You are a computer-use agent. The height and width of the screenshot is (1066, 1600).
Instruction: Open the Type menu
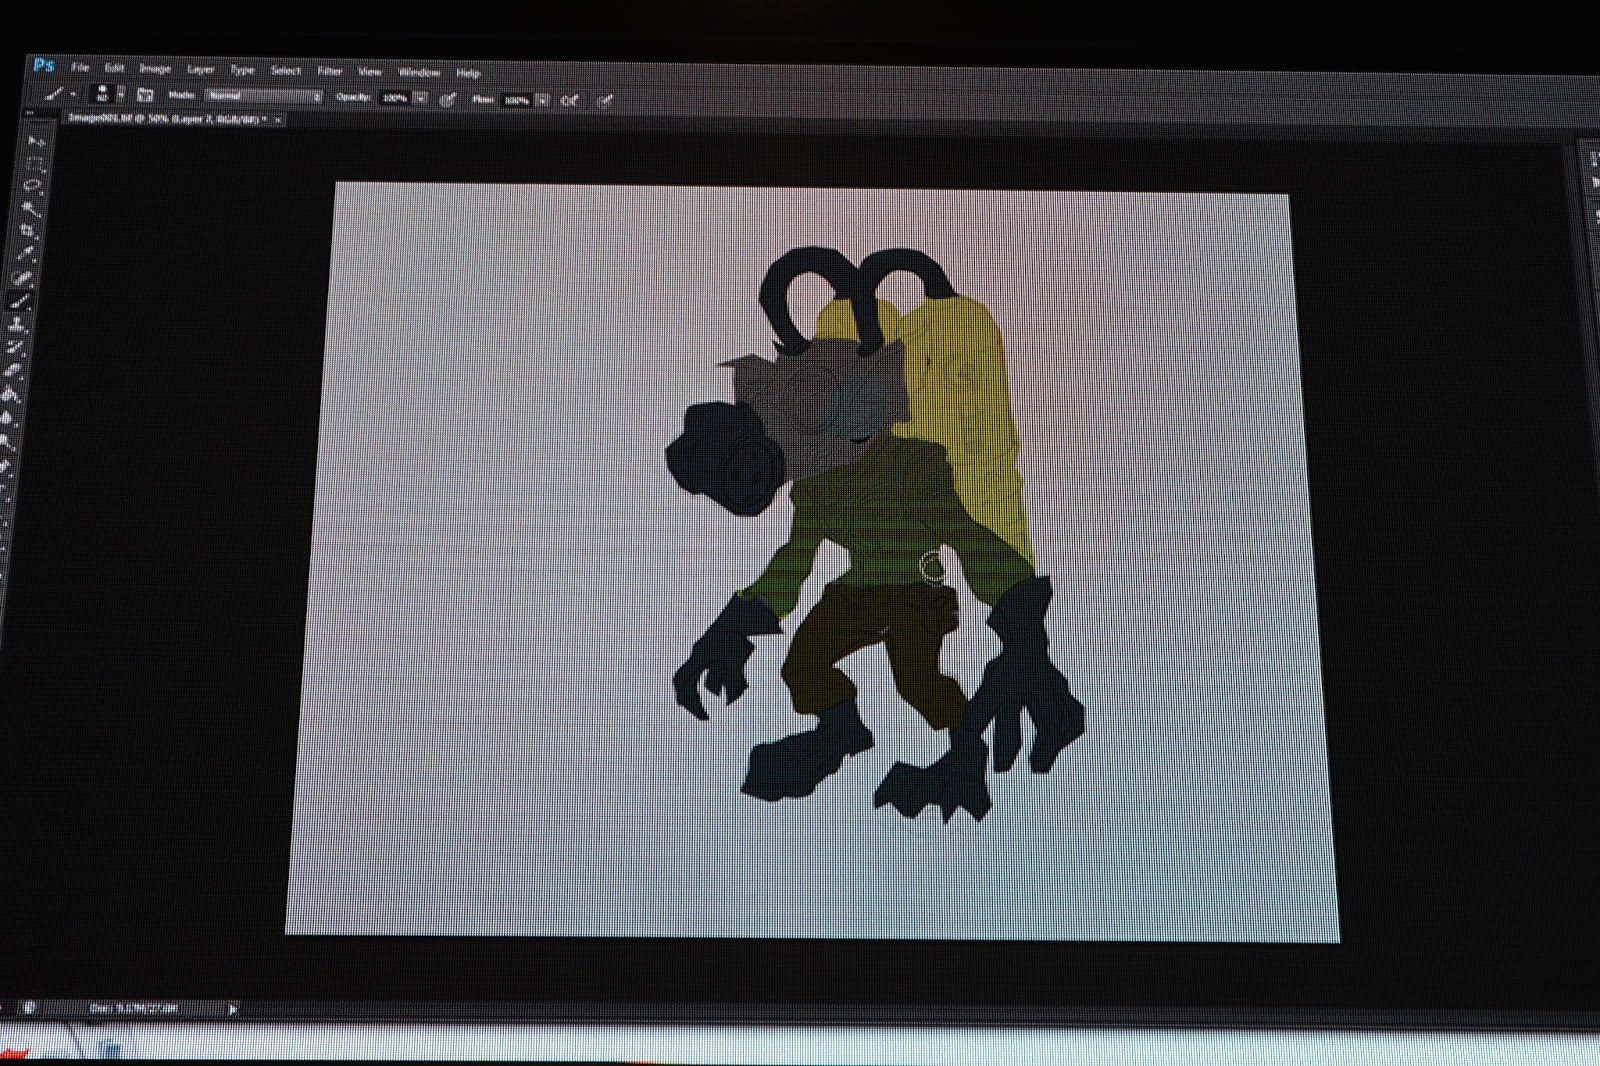click(242, 70)
